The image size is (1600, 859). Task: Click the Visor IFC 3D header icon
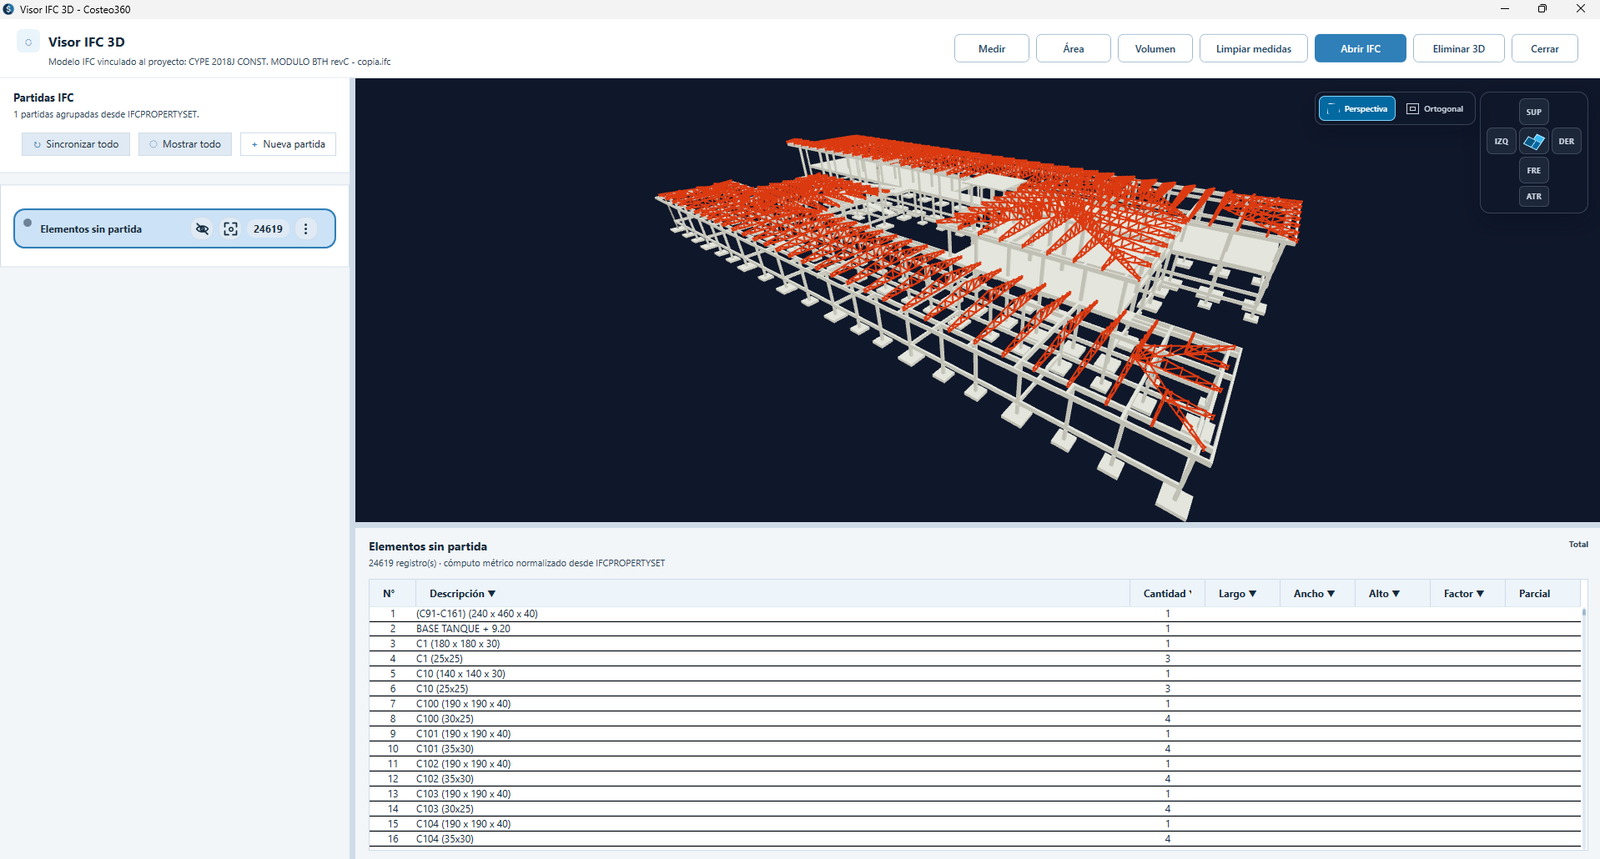(x=28, y=42)
